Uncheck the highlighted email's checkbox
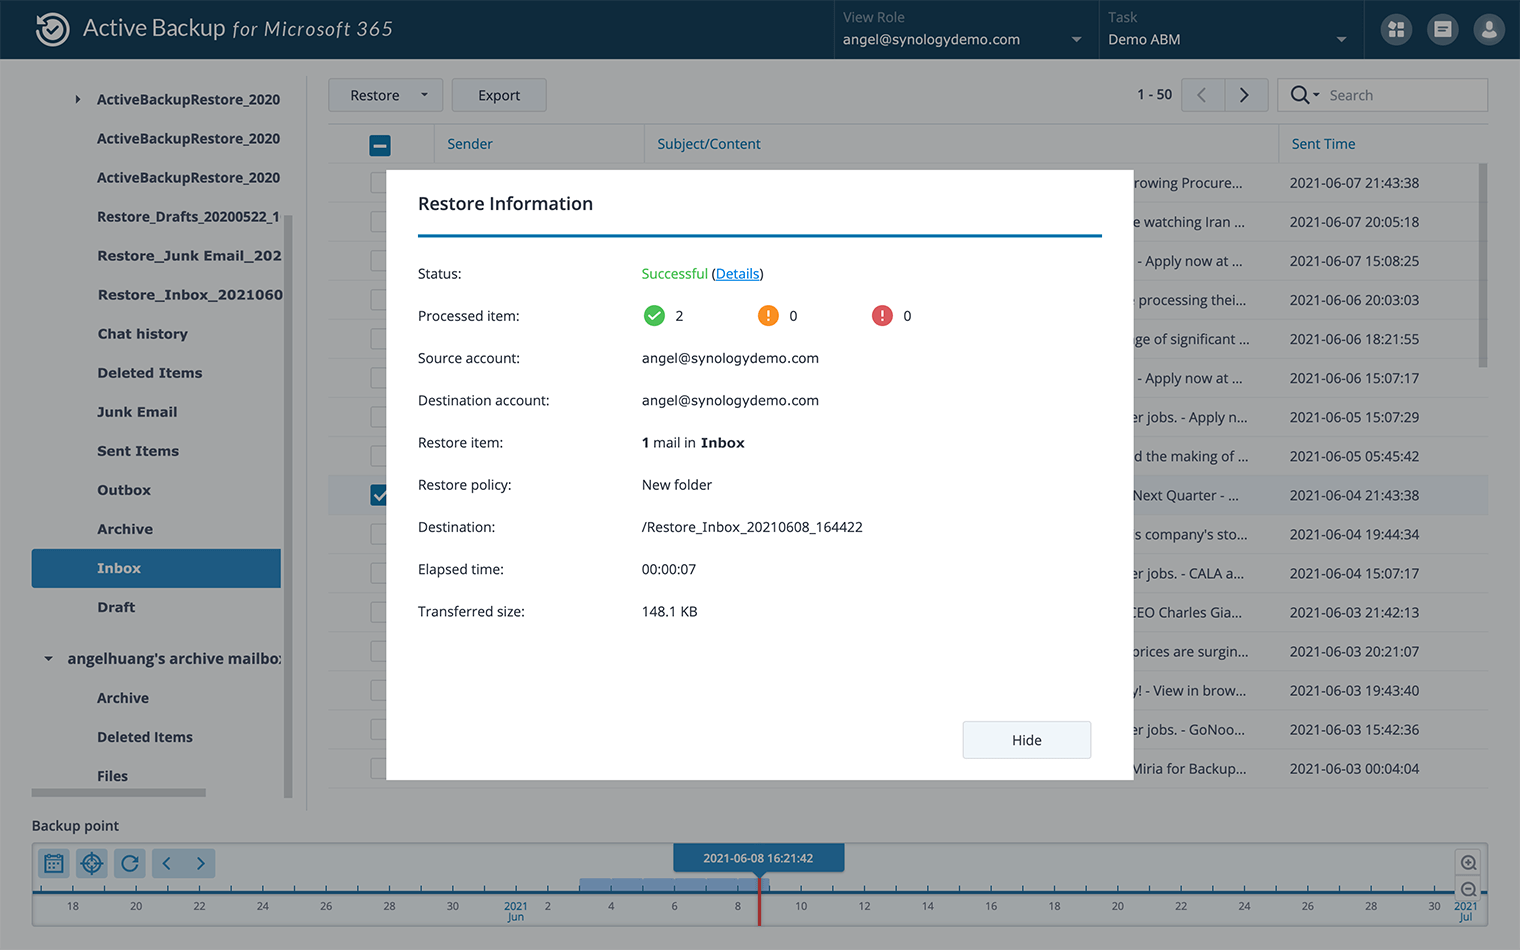 (x=380, y=494)
